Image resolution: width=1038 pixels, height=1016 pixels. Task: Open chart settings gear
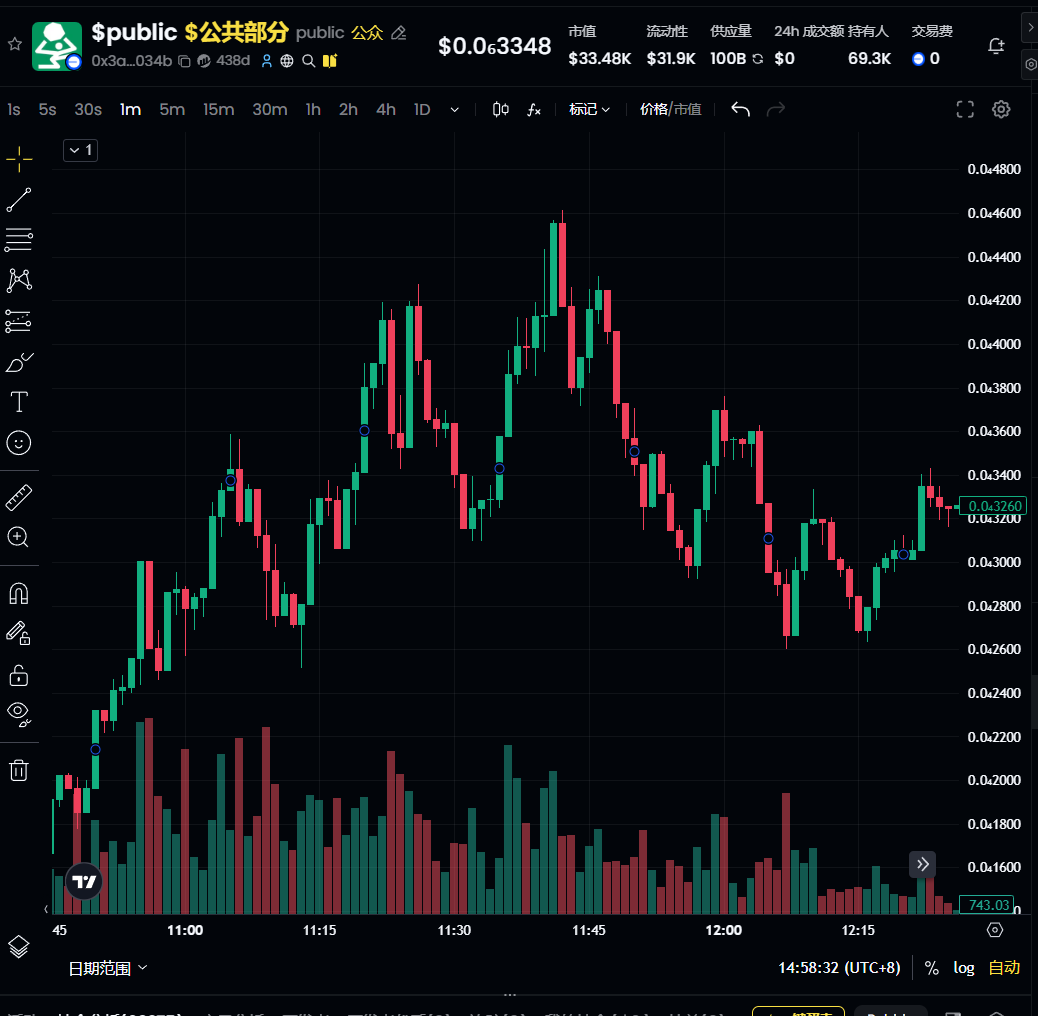(1001, 109)
